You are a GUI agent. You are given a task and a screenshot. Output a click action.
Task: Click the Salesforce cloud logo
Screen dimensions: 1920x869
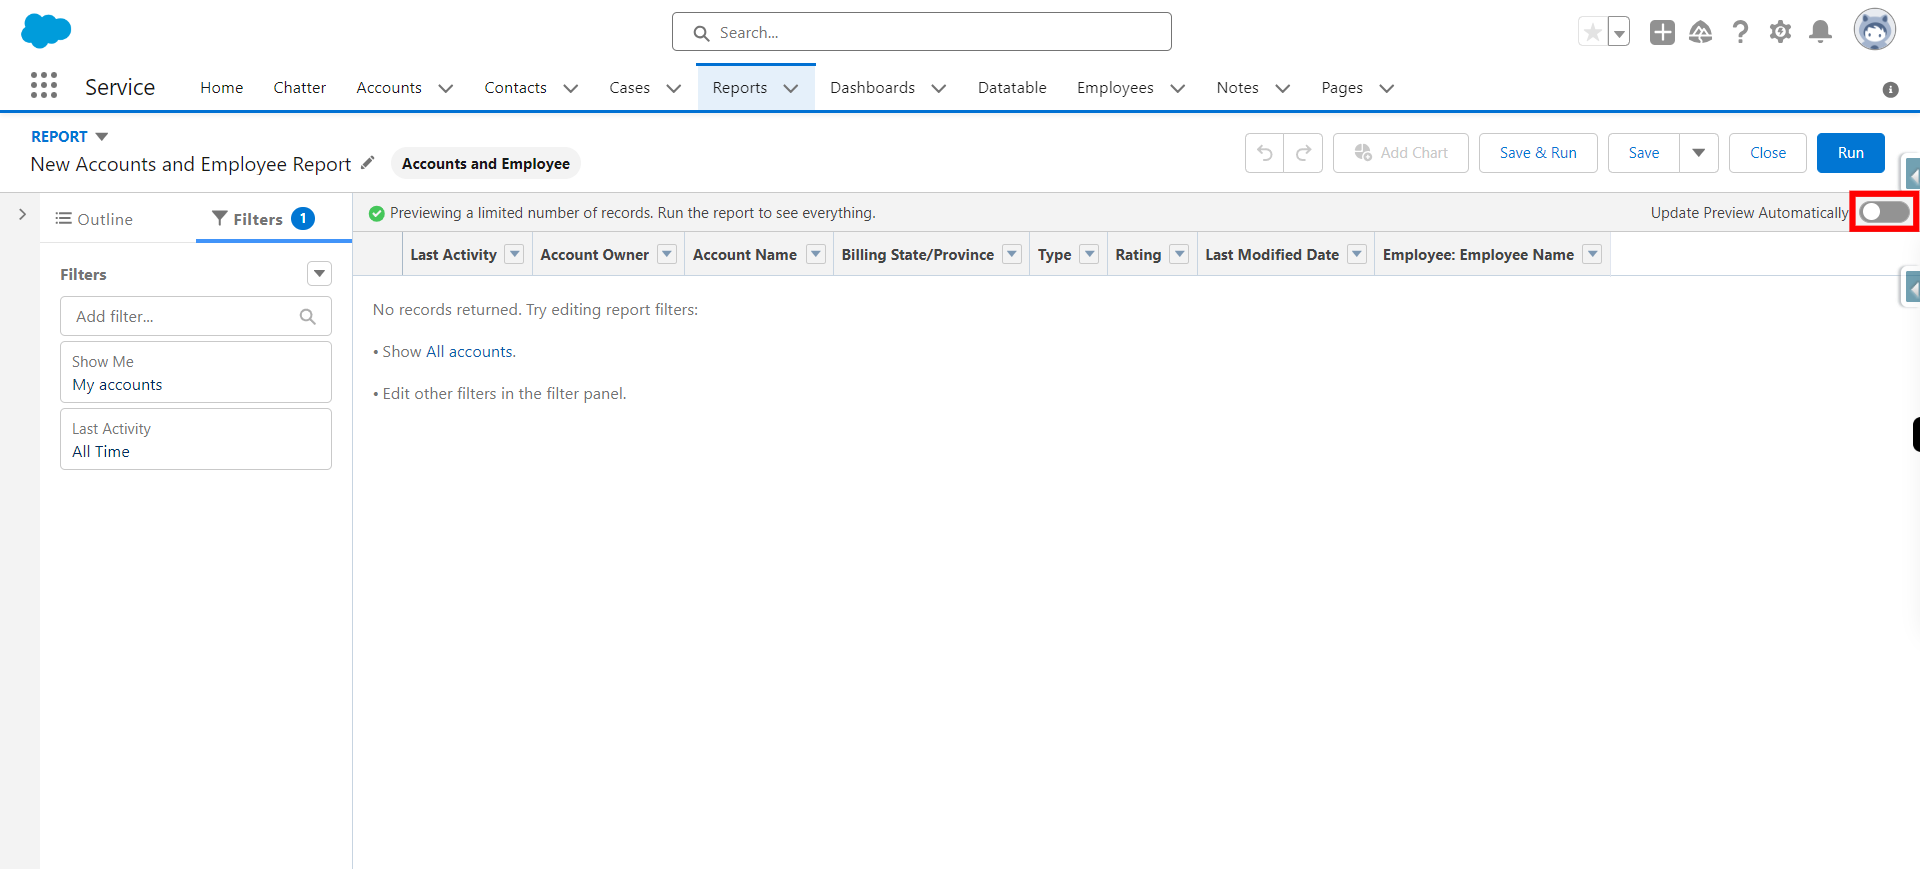(x=46, y=31)
